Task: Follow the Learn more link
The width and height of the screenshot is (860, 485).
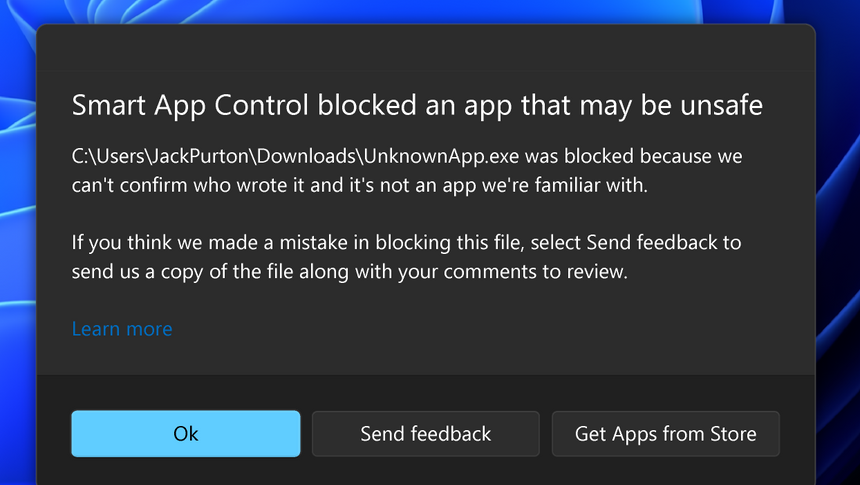Action: pyautogui.click(x=122, y=329)
